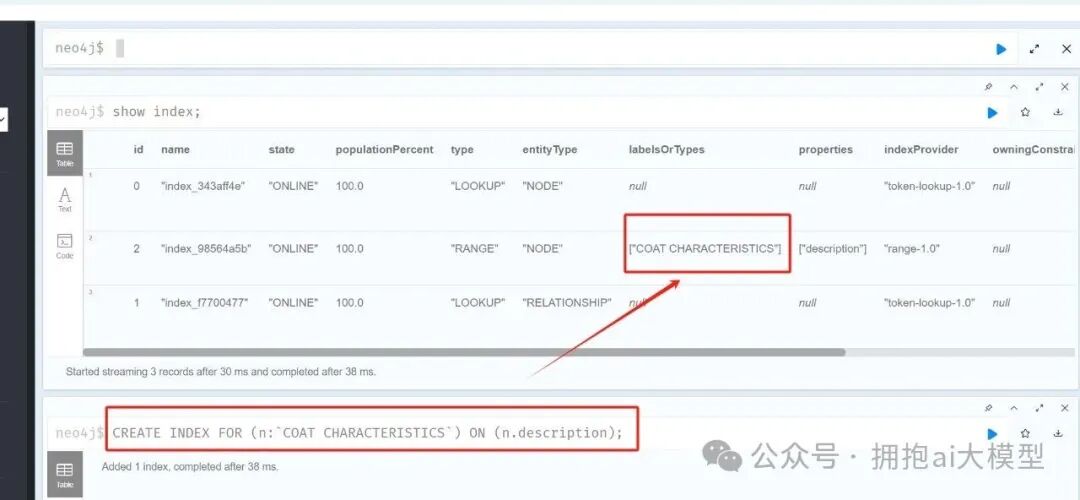Rerun the CREATE INDEX query

pyautogui.click(x=993, y=433)
